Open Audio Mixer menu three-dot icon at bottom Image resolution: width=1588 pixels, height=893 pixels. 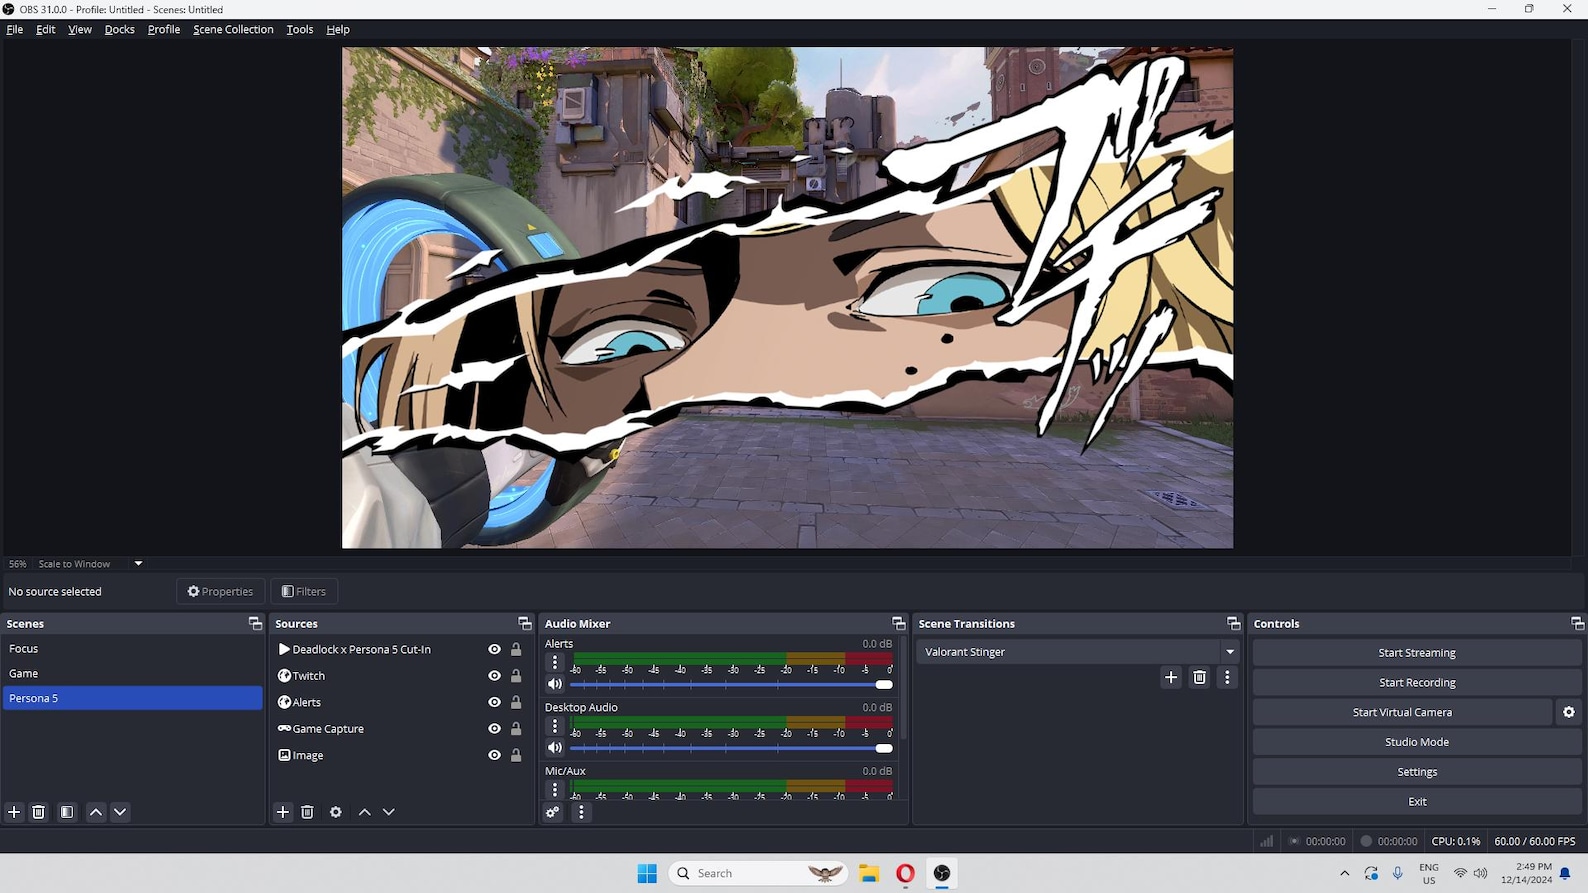(x=581, y=812)
